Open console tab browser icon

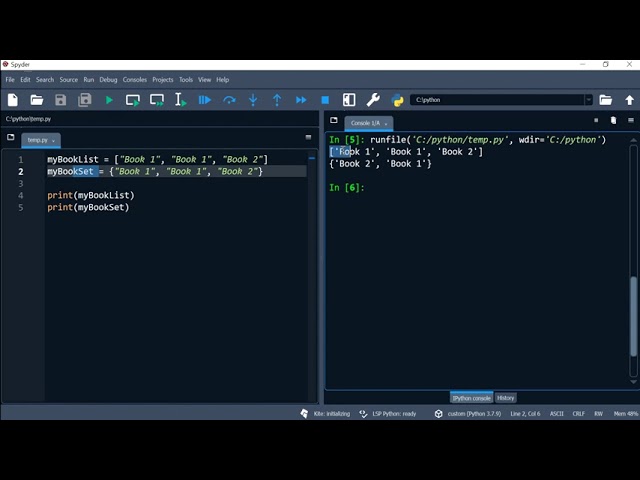point(334,120)
